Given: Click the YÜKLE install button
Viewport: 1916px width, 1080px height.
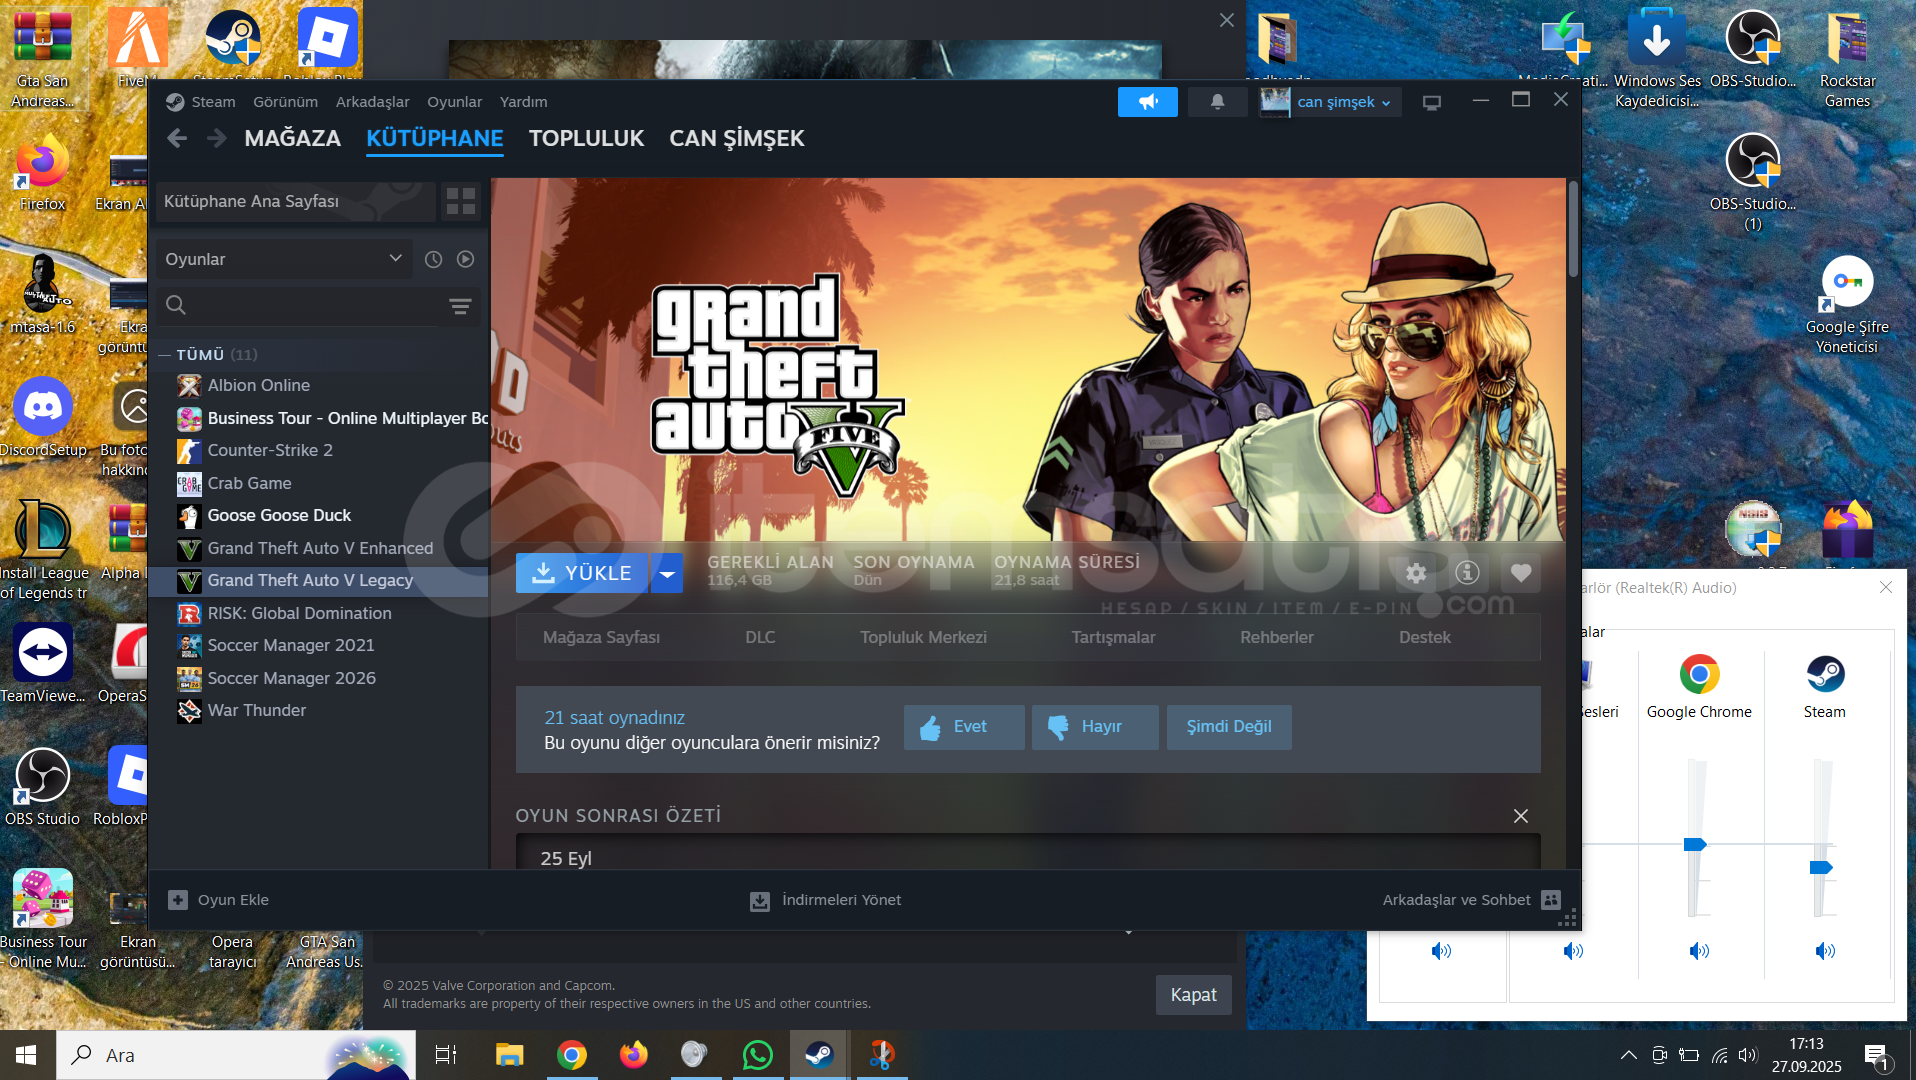Looking at the screenshot, I should tap(582, 573).
